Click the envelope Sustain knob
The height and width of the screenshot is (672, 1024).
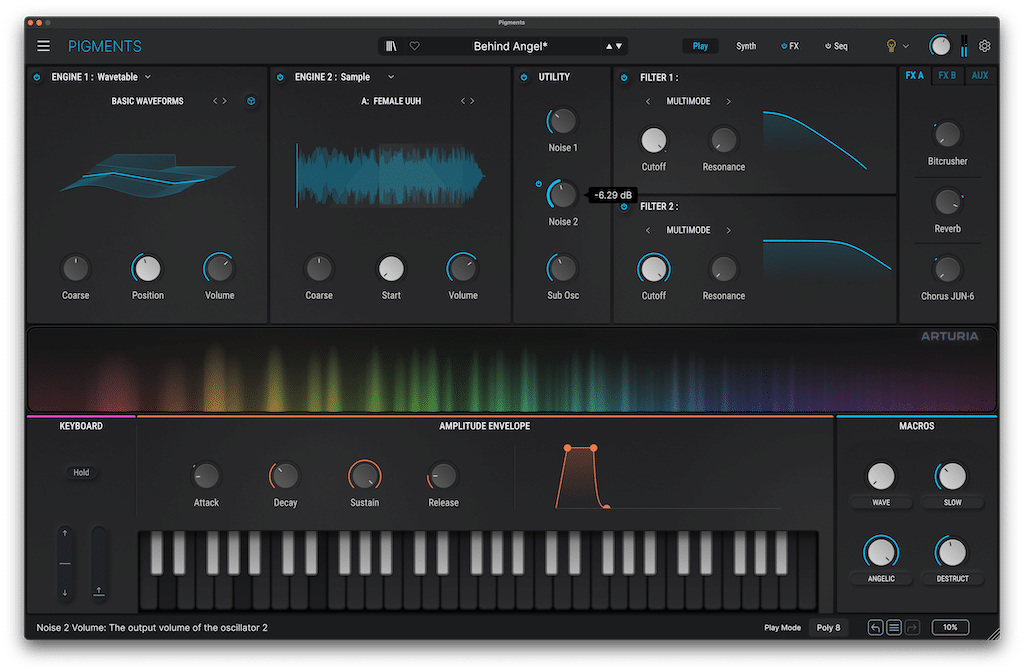(x=364, y=476)
